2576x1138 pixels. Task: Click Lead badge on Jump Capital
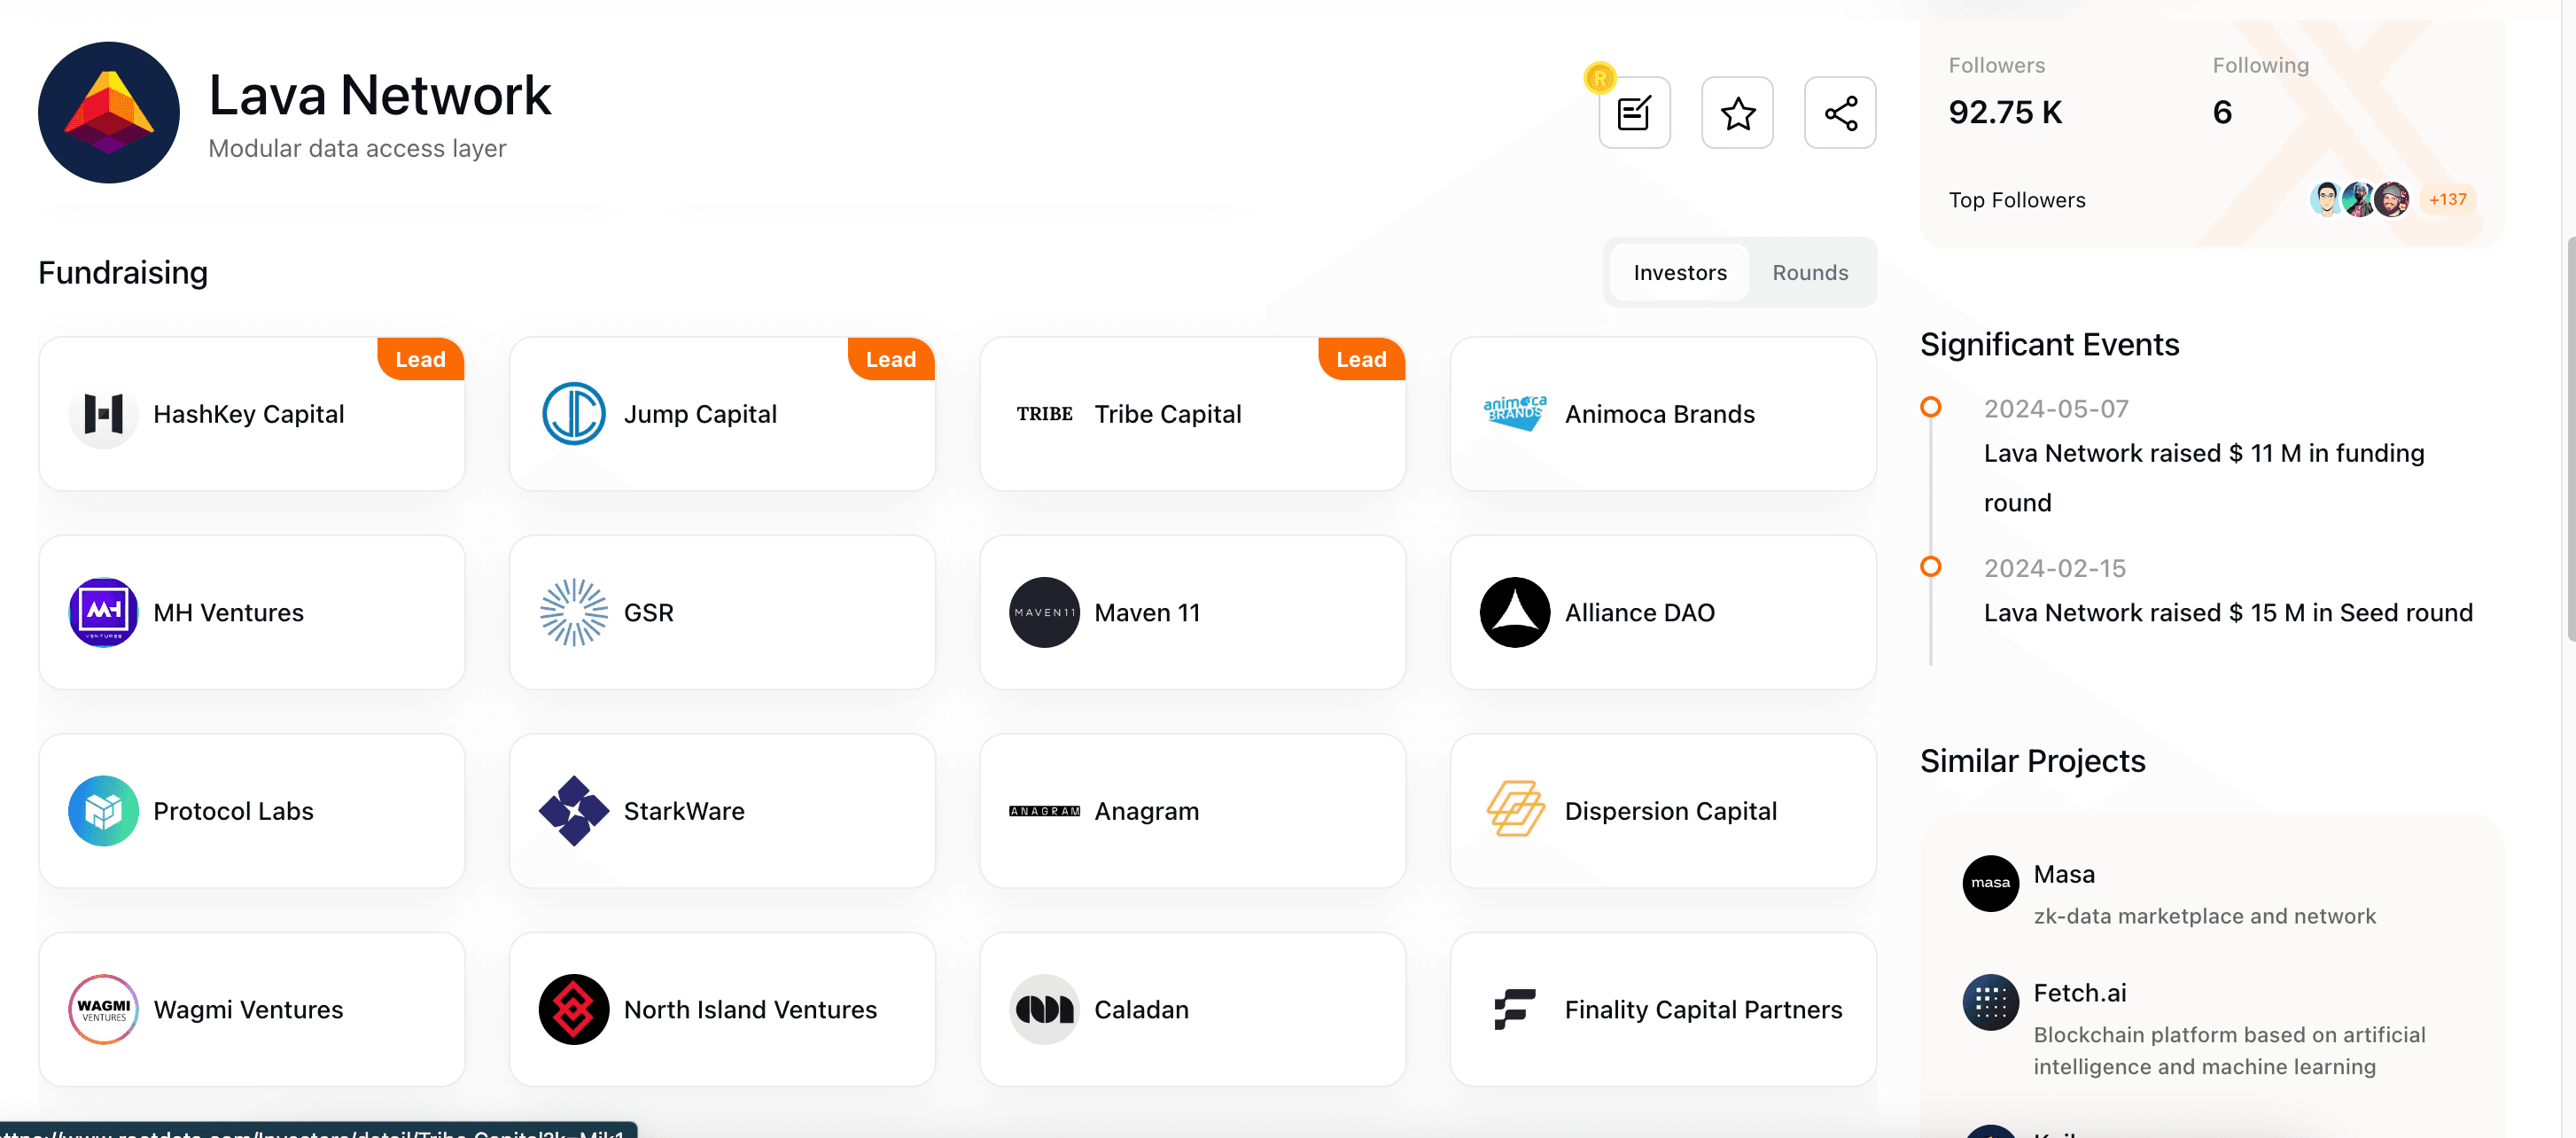tap(891, 359)
